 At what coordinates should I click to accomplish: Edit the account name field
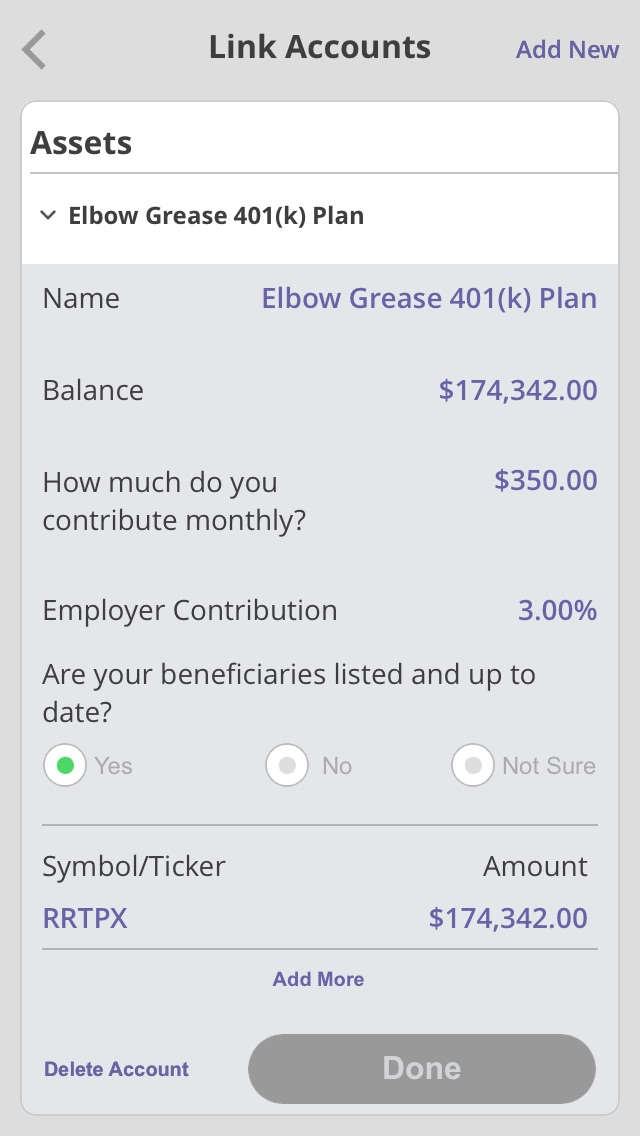coord(429,298)
